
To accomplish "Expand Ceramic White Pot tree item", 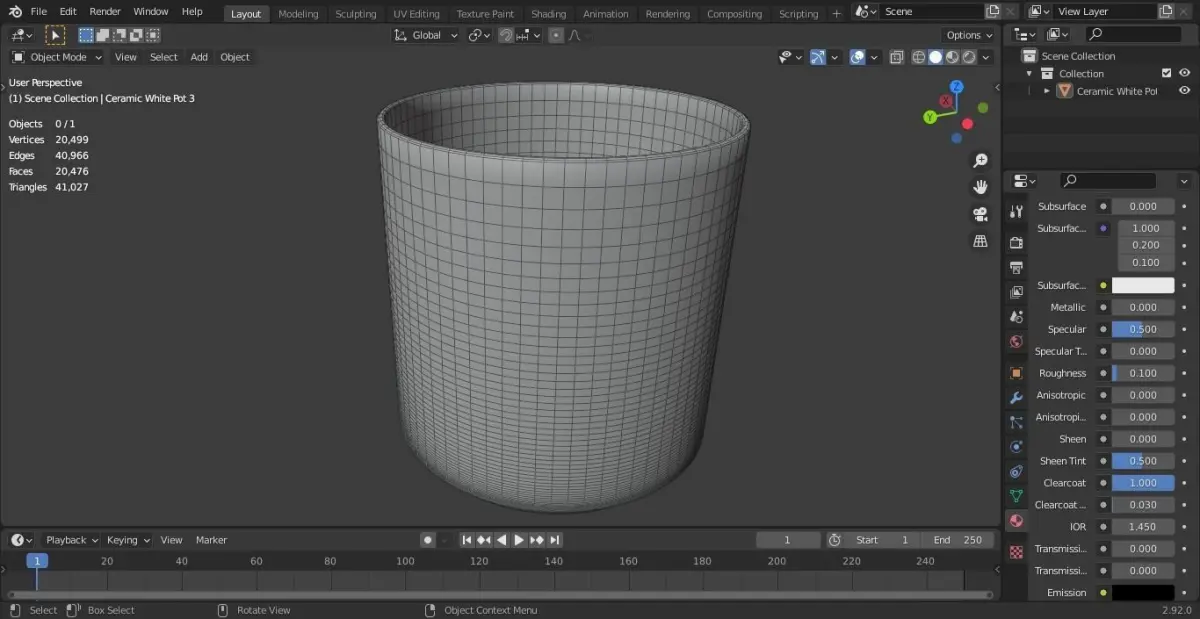I will pyautogui.click(x=1047, y=91).
